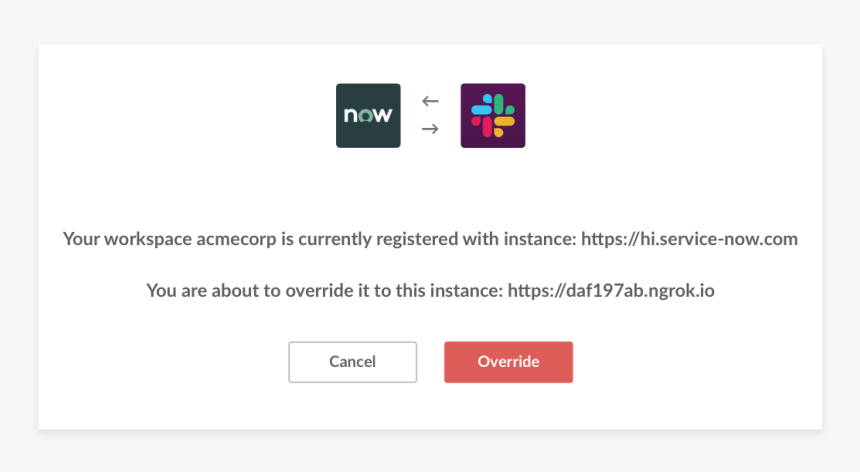This screenshot has width=860, height=472.
Task: Confirm with the red Override button
Action: click(508, 362)
